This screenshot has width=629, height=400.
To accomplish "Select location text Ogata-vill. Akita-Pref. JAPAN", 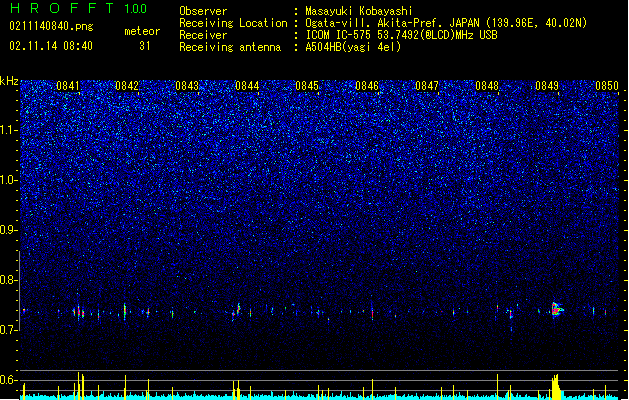I will pyautogui.click(x=393, y=23).
